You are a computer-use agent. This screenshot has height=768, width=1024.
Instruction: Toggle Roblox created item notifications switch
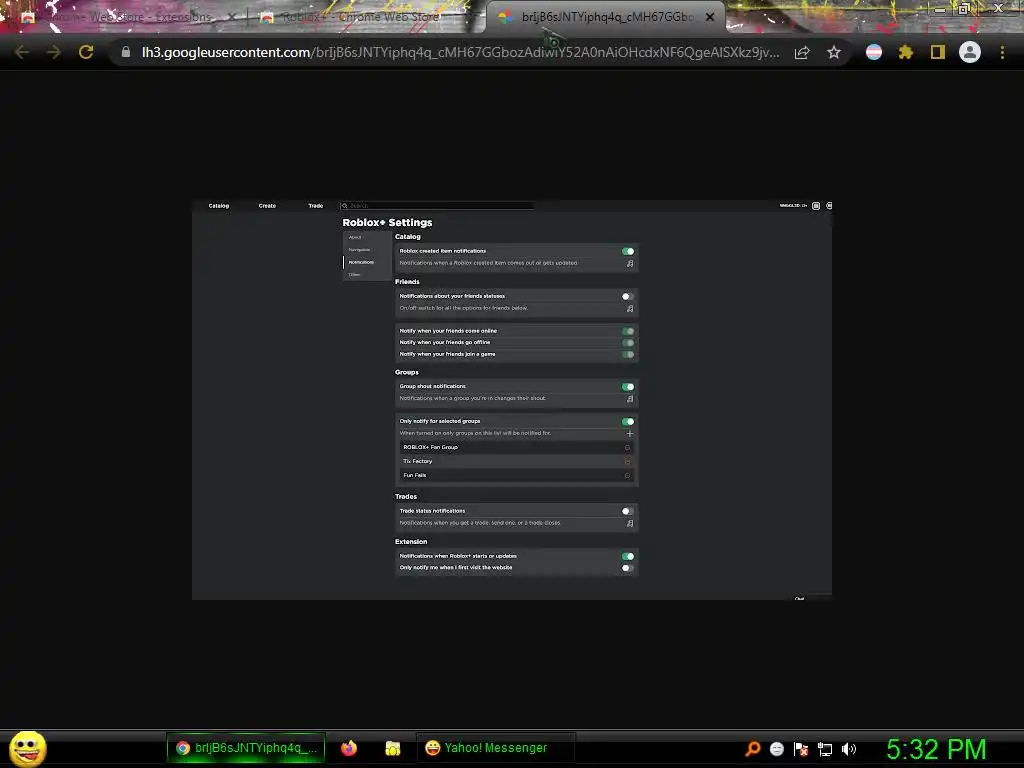[628, 251]
